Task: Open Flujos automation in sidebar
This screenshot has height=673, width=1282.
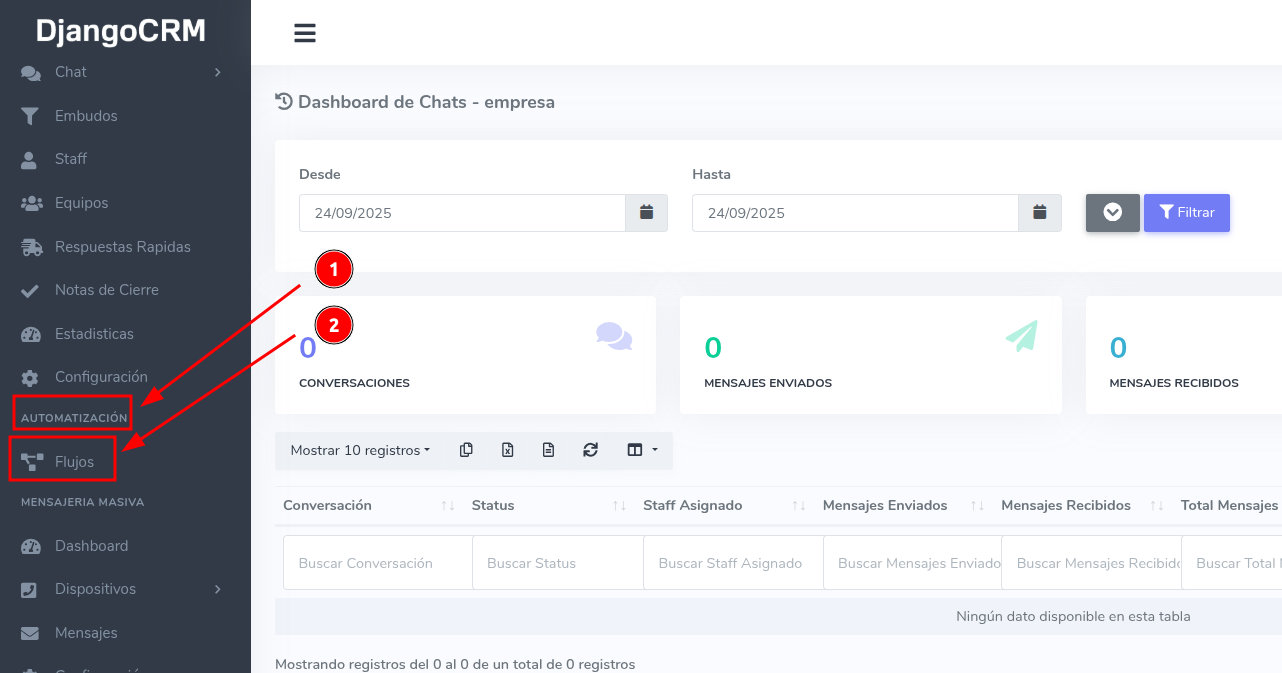Action: 74,462
